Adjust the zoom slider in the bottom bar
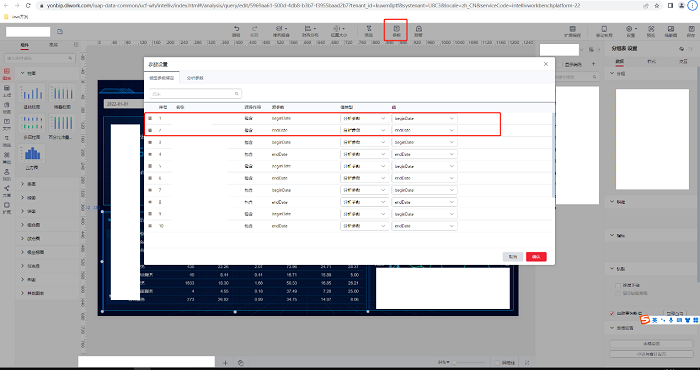The width and height of the screenshot is (700, 370). coord(469,363)
